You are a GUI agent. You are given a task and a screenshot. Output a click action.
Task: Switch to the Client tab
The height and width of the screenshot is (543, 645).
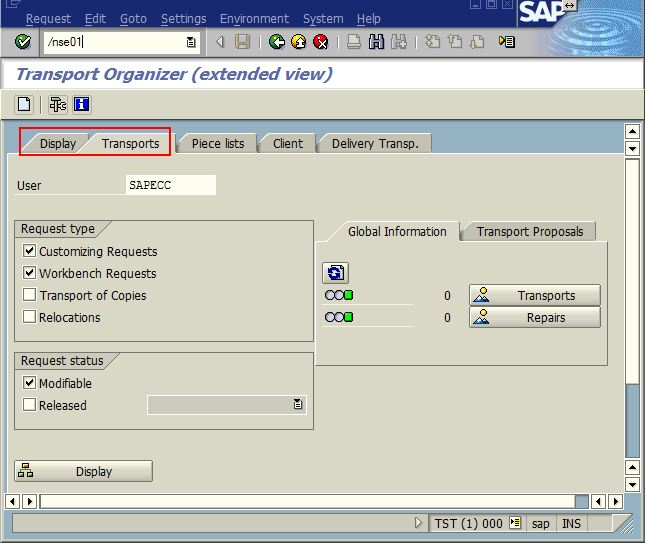pyautogui.click(x=288, y=144)
